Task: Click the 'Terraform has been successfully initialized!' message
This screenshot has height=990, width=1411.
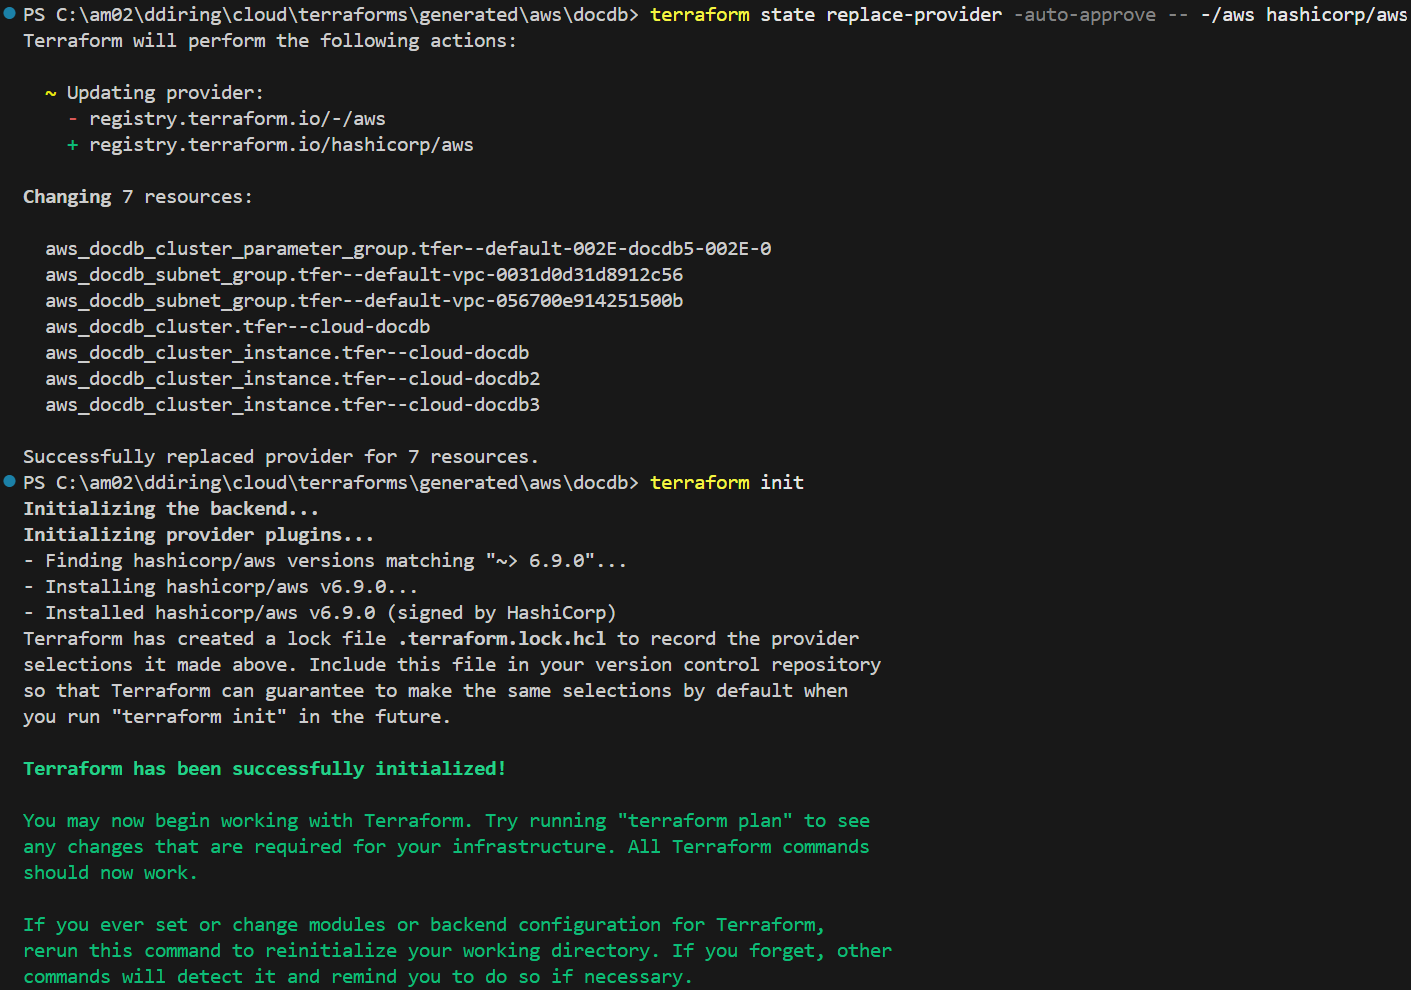Action: [265, 769]
